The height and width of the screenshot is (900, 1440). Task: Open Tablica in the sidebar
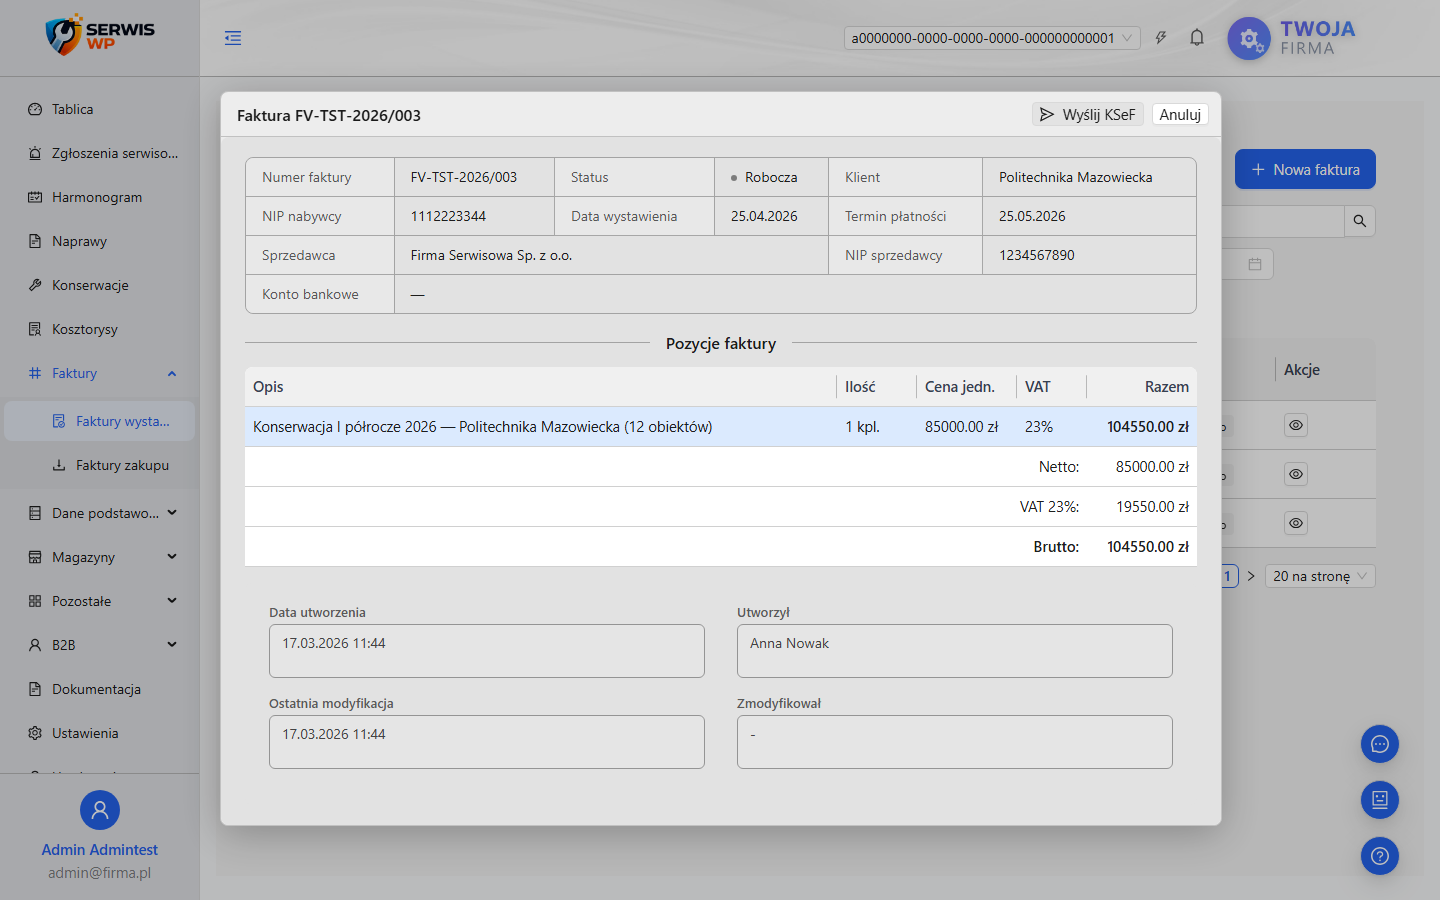pyautogui.click(x=100, y=109)
